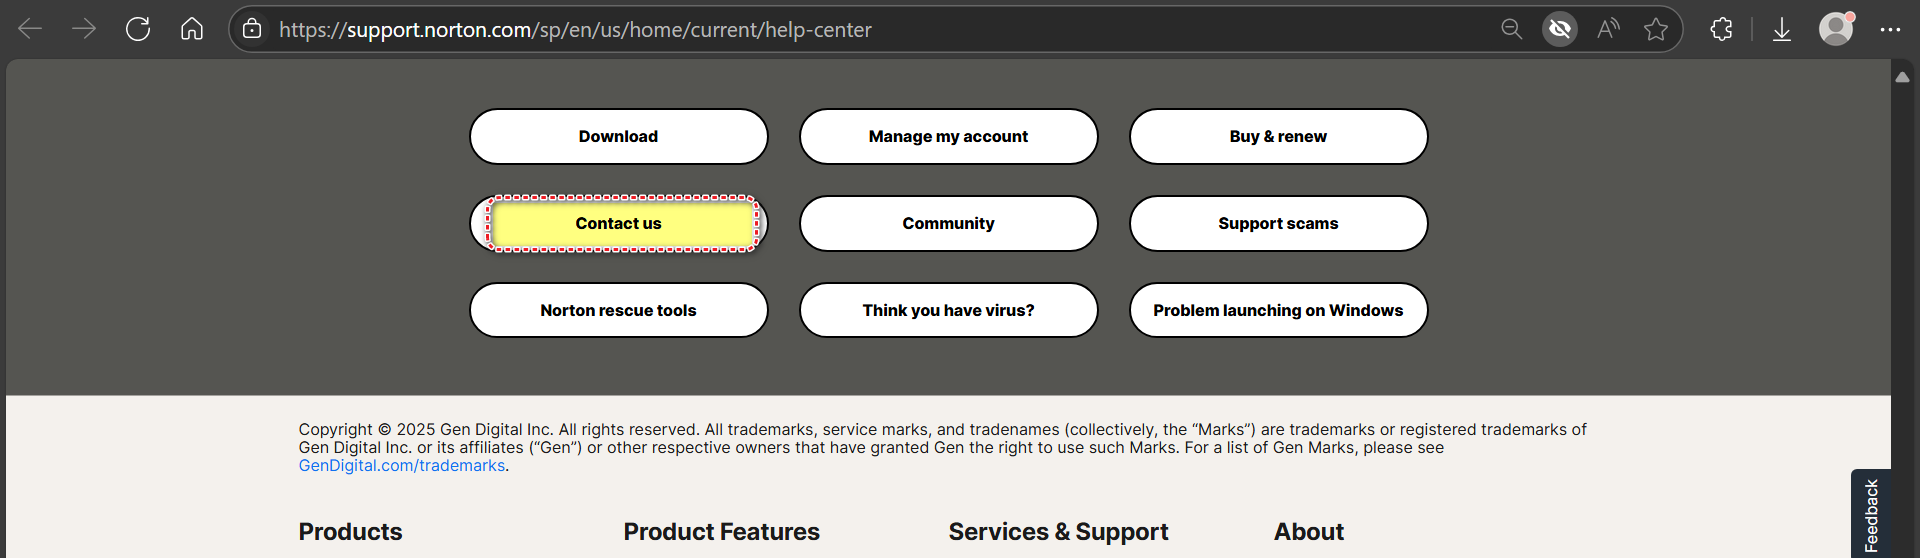Open Manage my account

(x=948, y=137)
